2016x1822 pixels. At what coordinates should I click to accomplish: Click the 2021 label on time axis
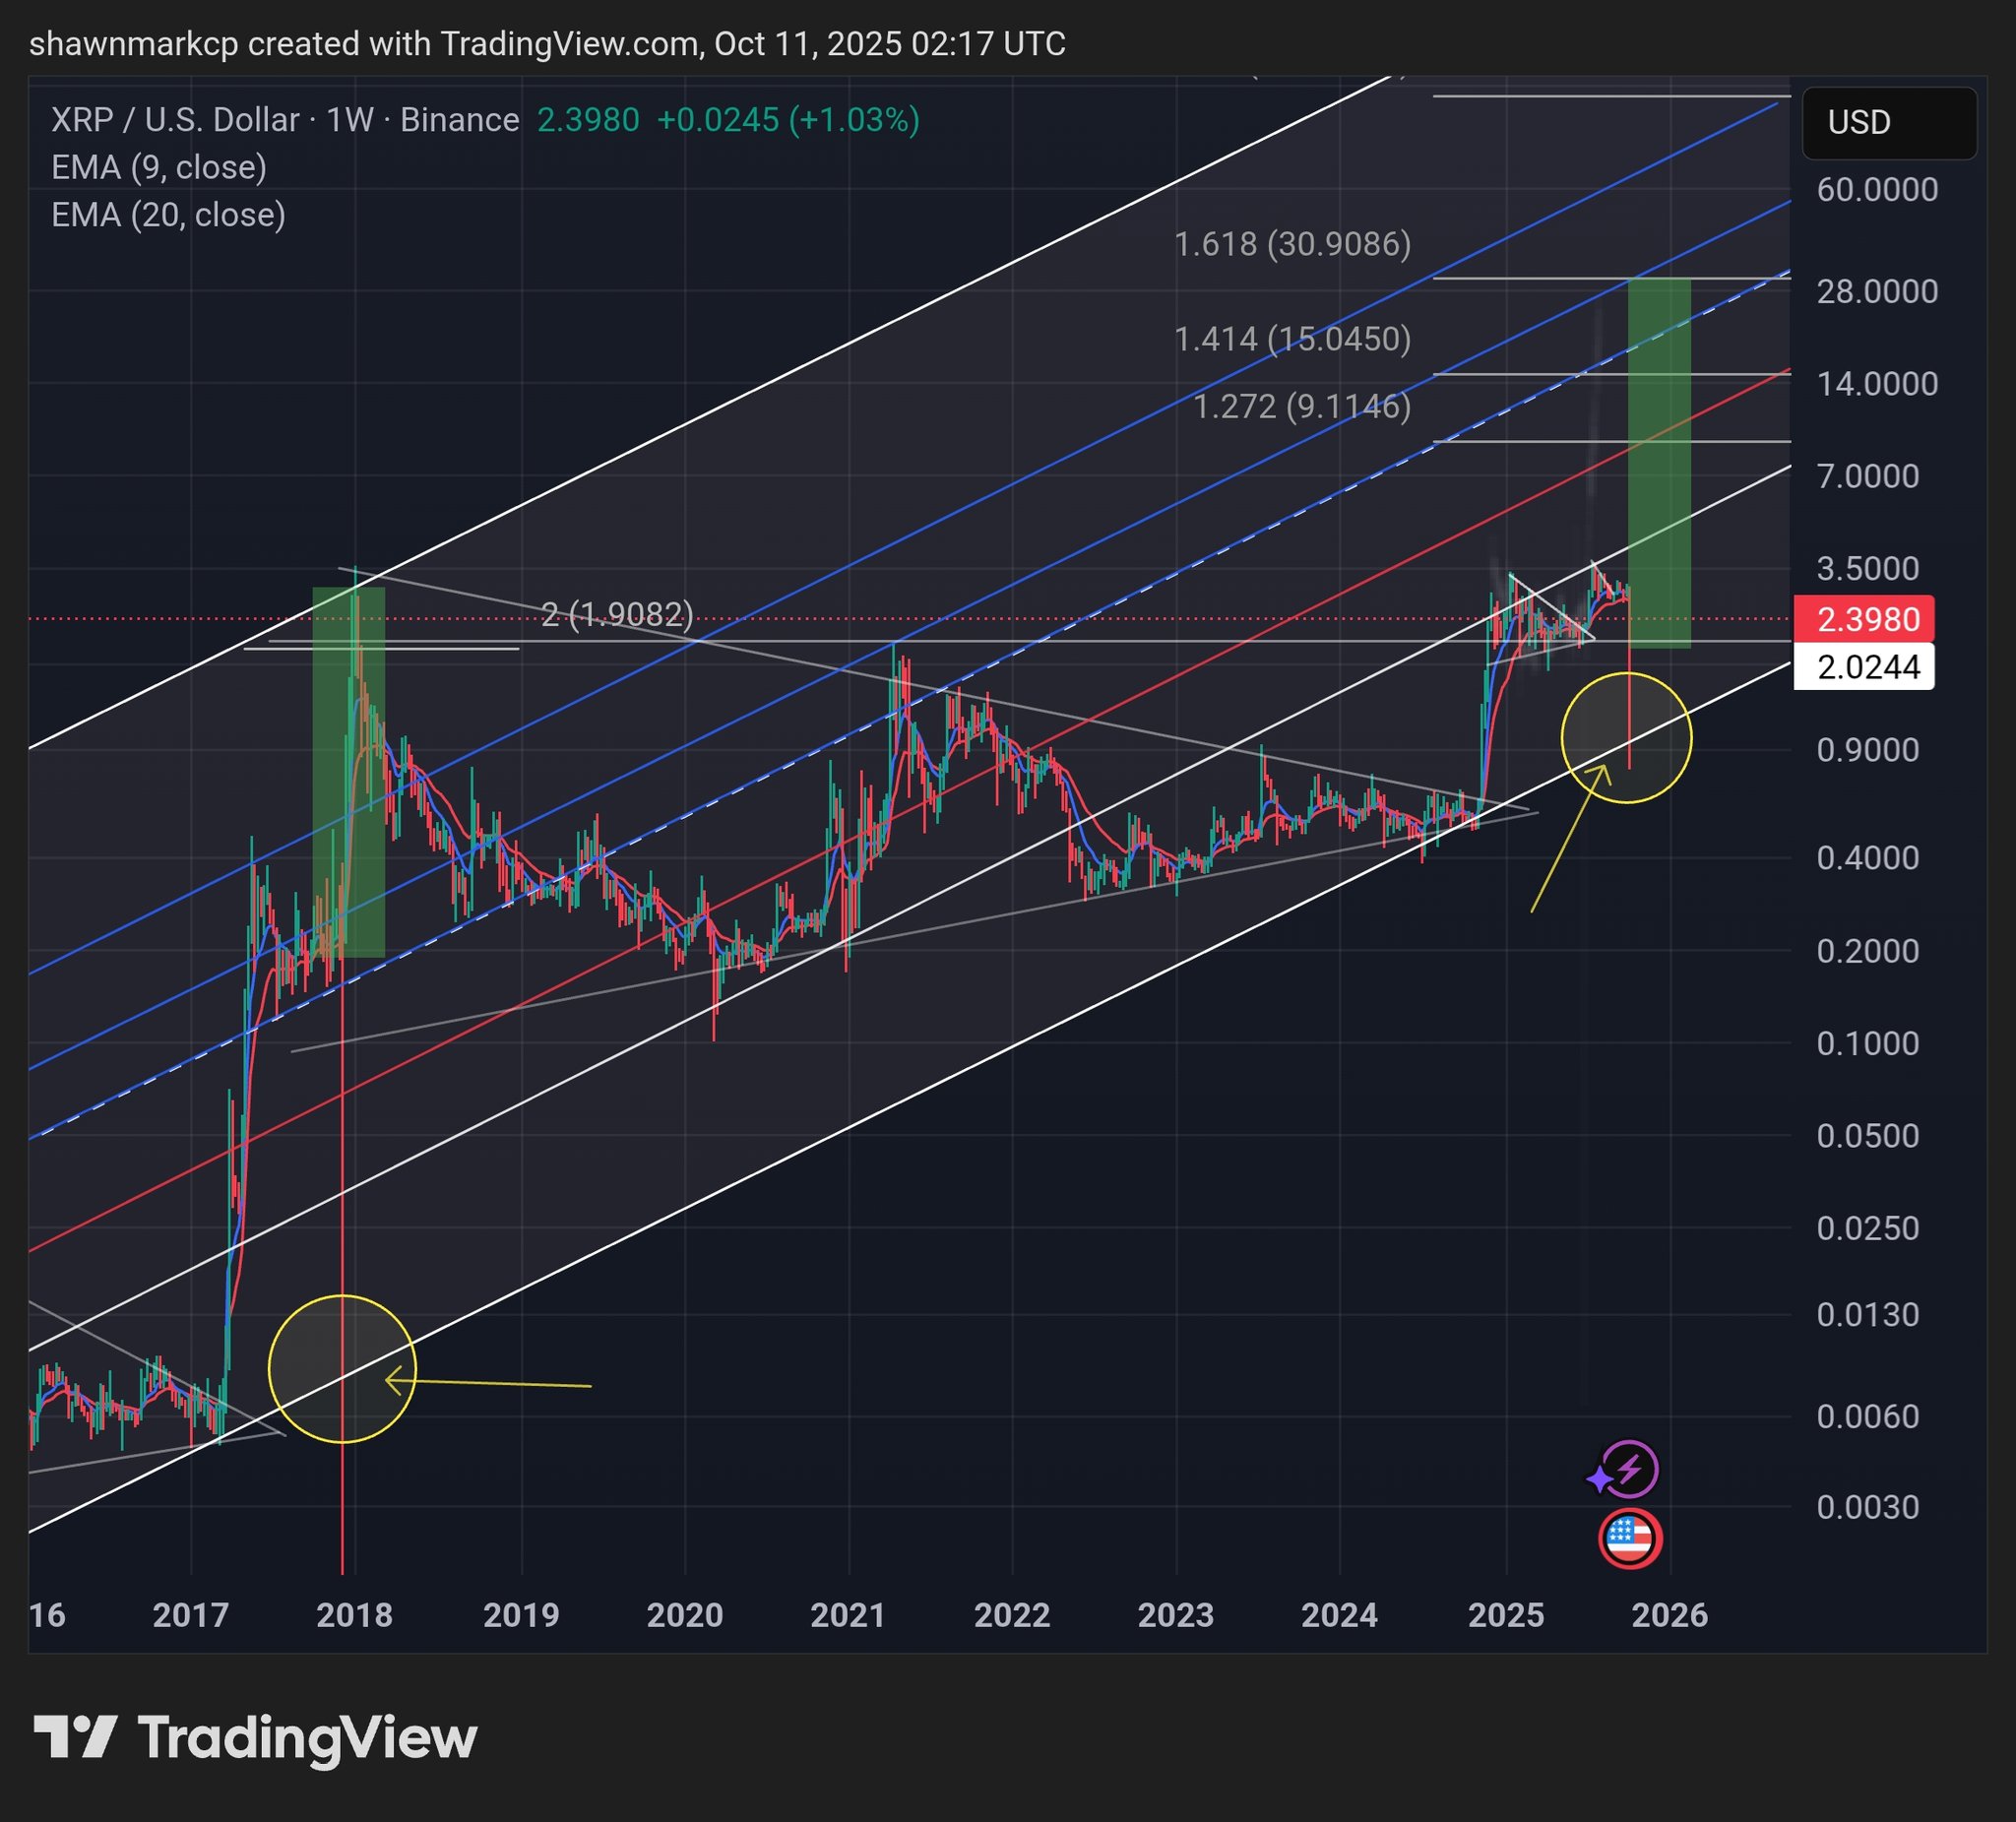coord(848,1615)
